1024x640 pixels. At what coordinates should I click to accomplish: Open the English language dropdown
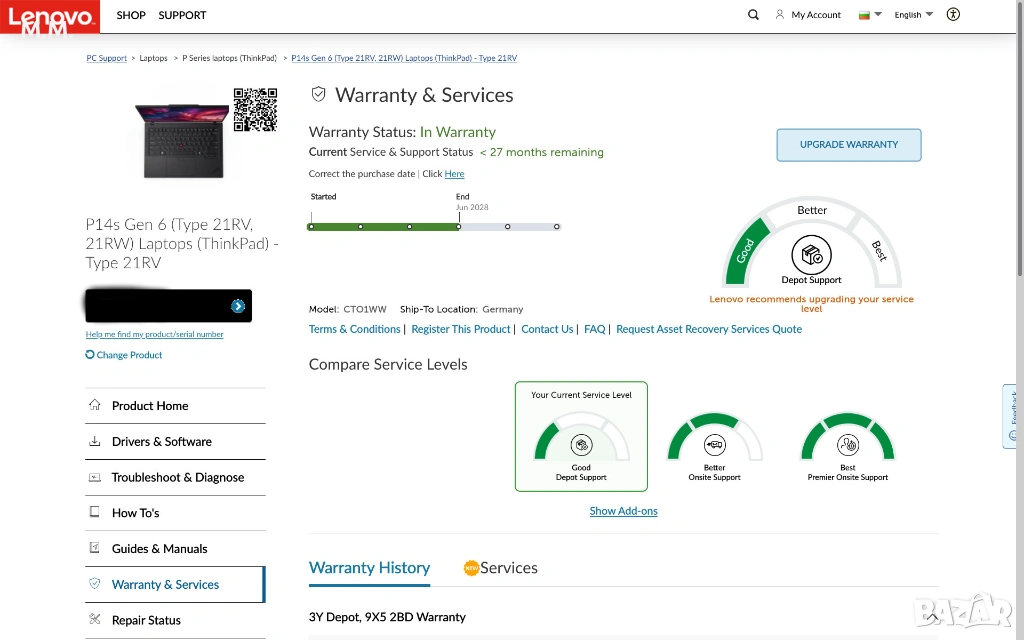coord(913,15)
